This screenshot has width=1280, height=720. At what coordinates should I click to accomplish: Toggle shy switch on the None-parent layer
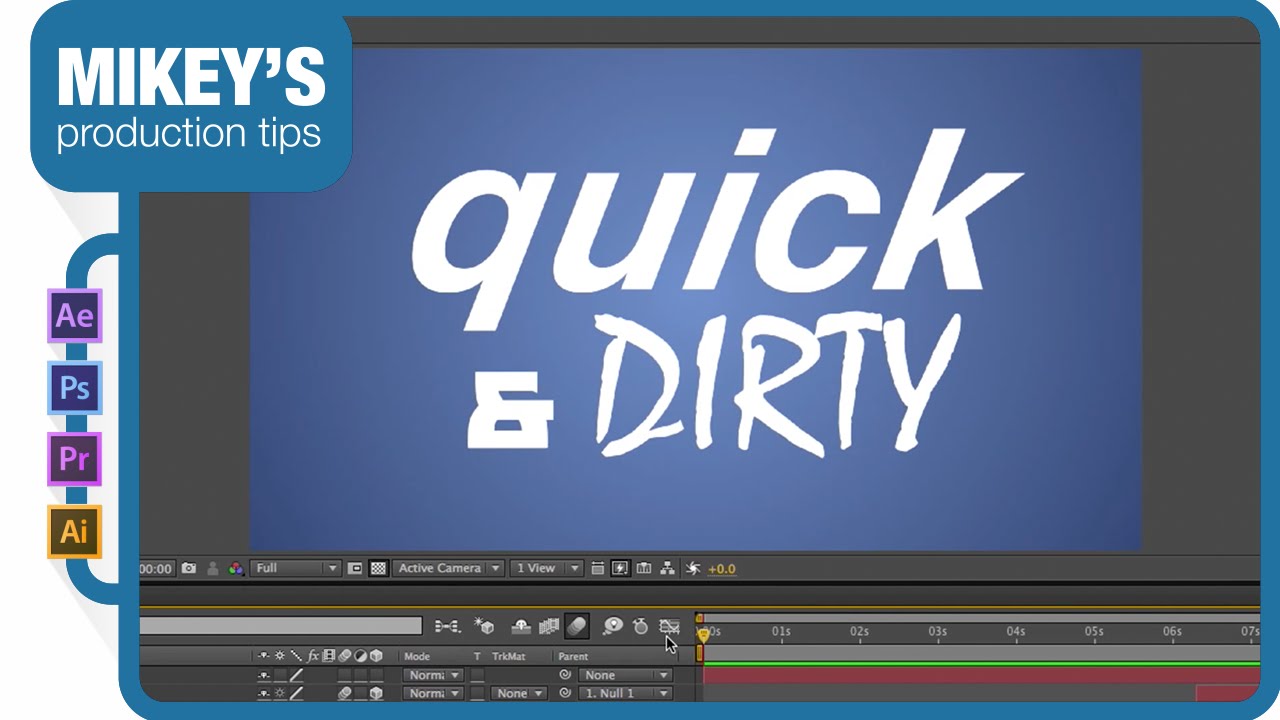(x=264, y=675)
